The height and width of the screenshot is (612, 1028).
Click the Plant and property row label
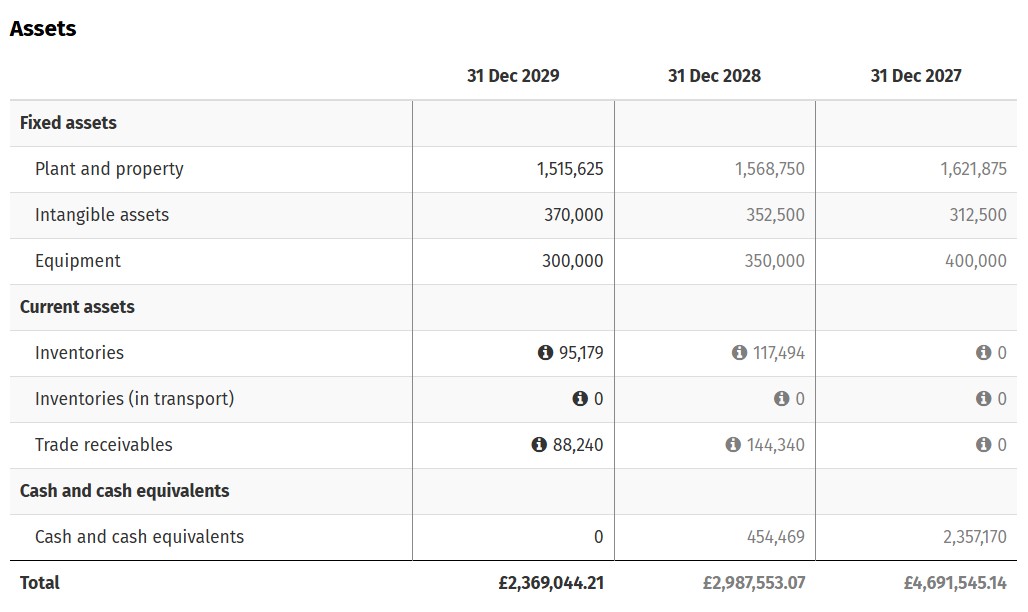109,169
